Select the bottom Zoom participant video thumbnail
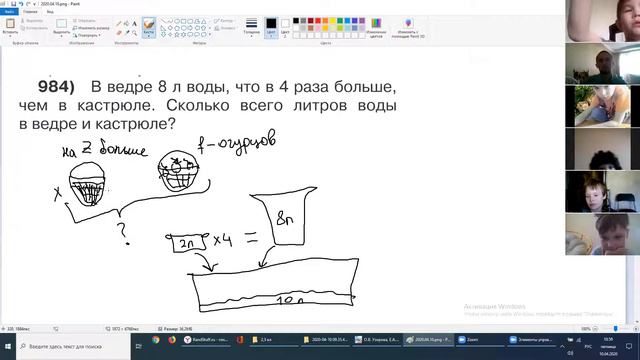 602,234
